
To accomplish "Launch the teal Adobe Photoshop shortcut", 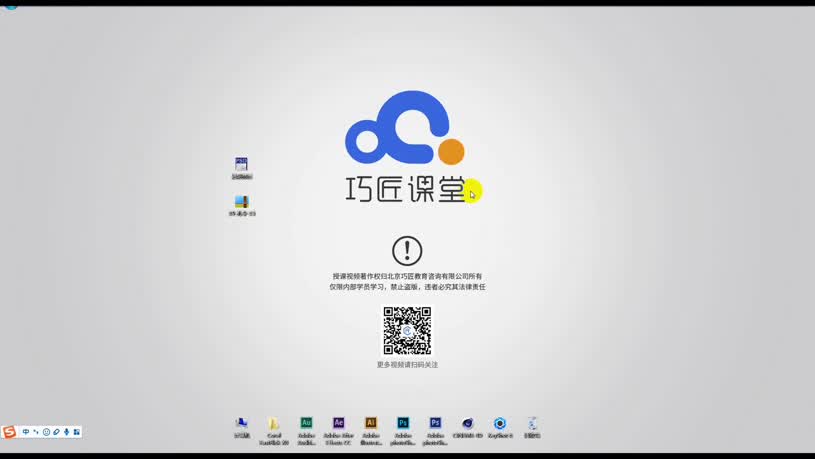I will tap(403, 430).
